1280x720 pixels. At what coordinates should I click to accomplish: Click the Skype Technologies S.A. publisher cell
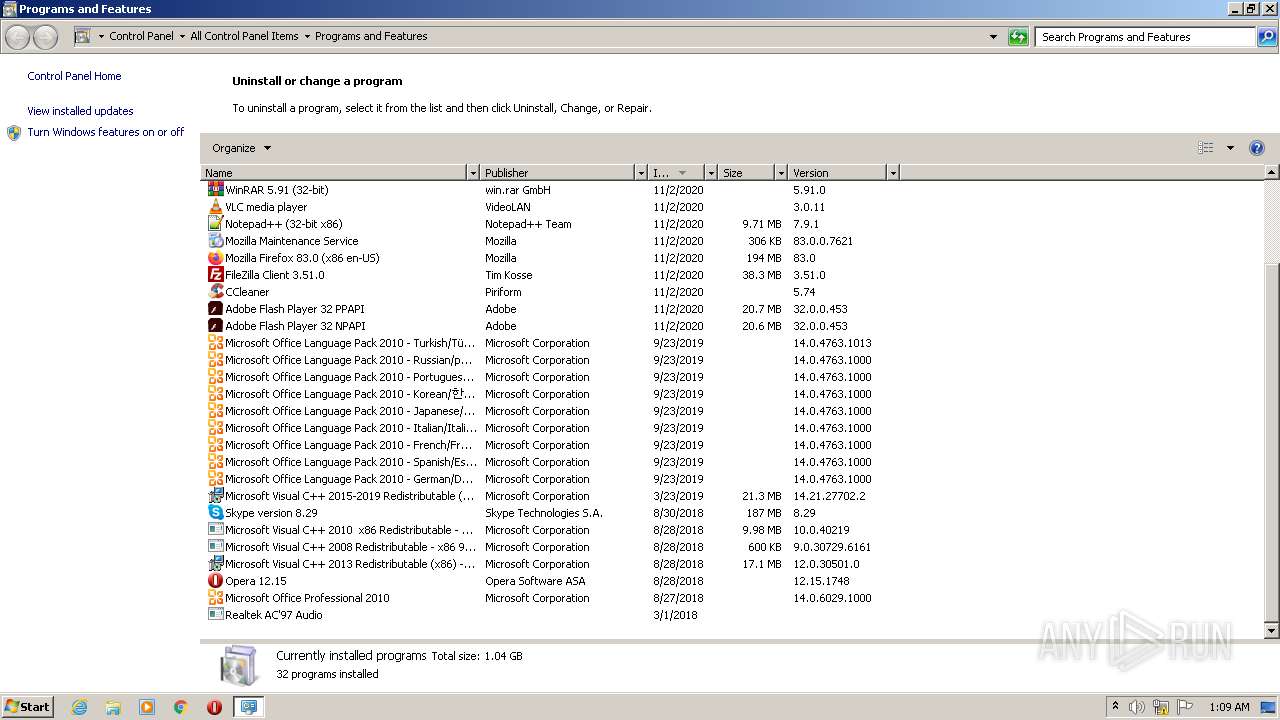544,513
